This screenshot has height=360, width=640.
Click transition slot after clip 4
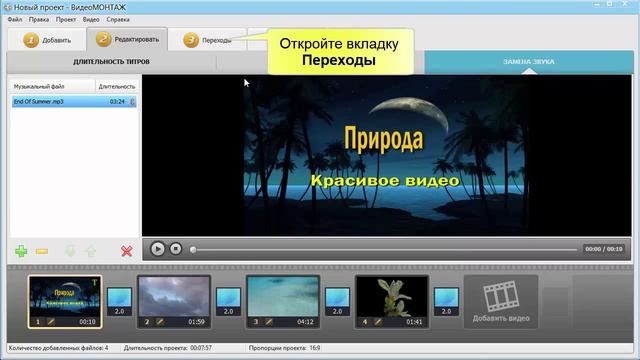446,302
